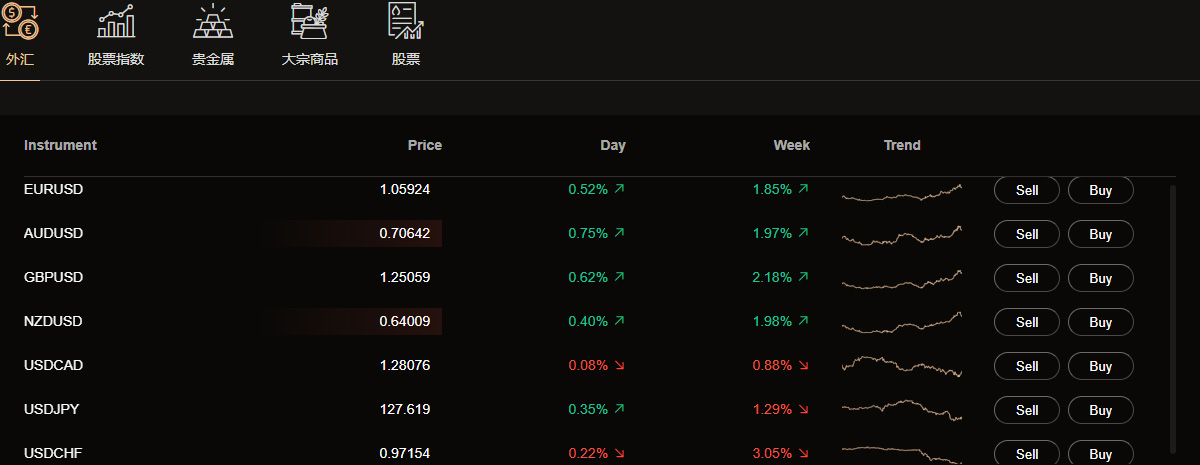Sort by the Week column header

coord(791,145)
